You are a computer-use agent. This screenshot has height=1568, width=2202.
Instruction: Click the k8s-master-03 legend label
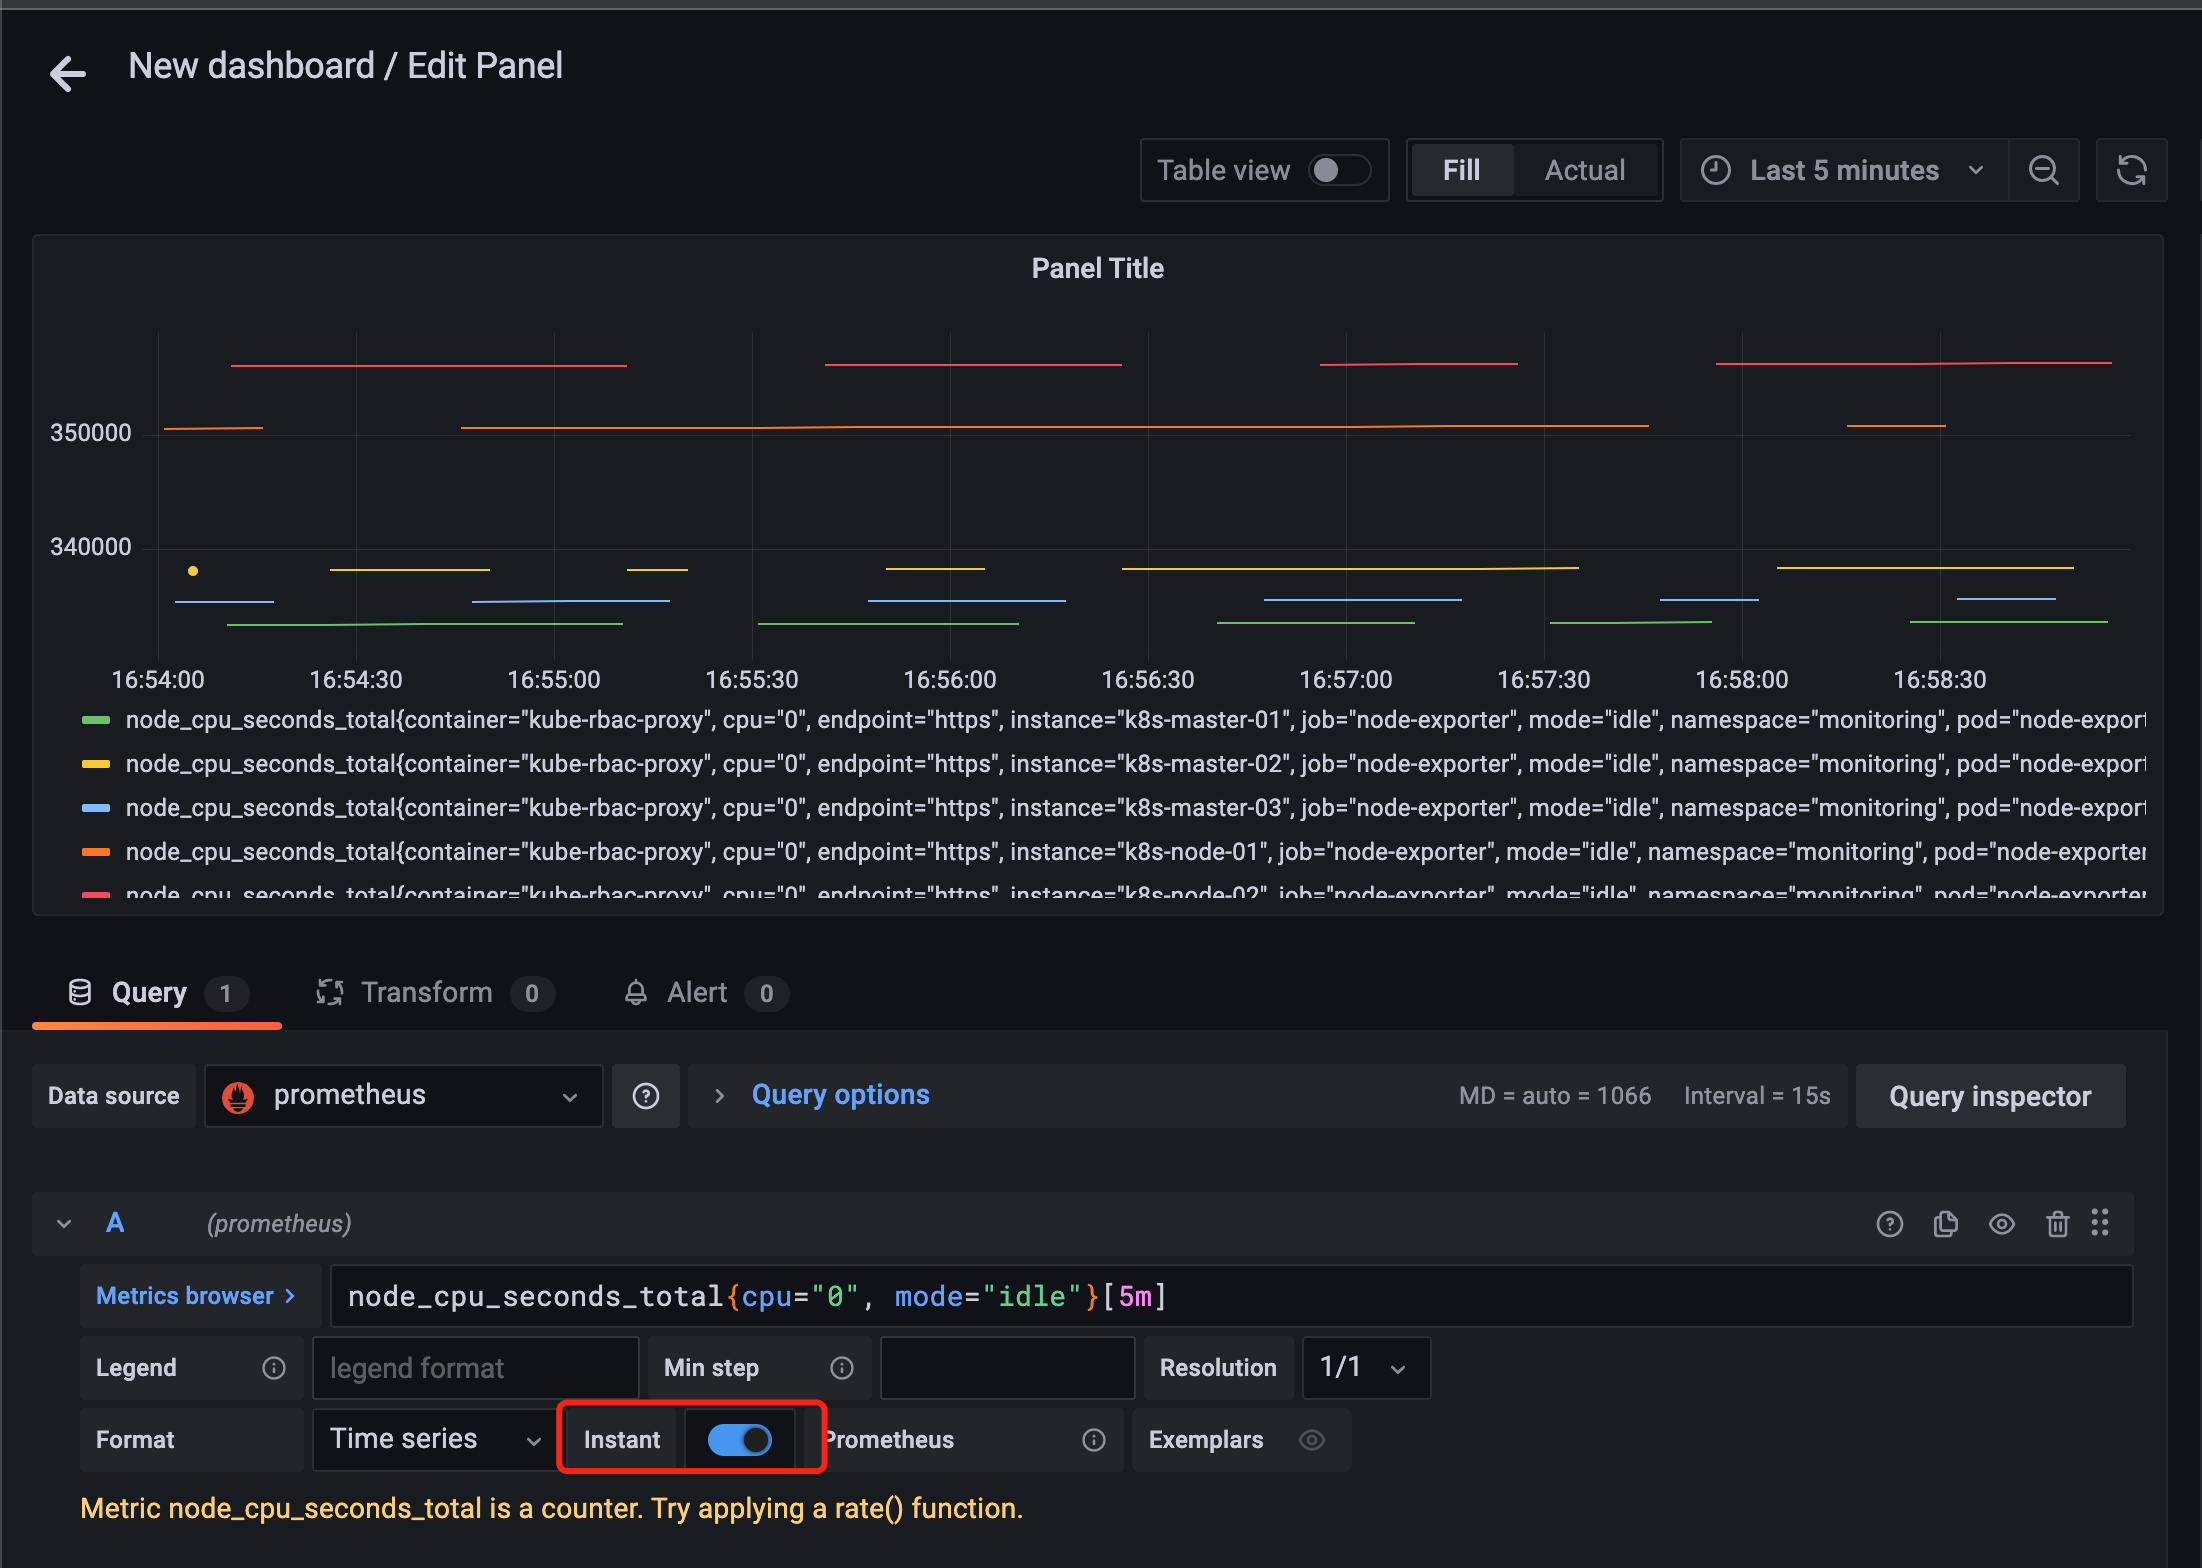pyautogui.click(x=1135, y=808)
